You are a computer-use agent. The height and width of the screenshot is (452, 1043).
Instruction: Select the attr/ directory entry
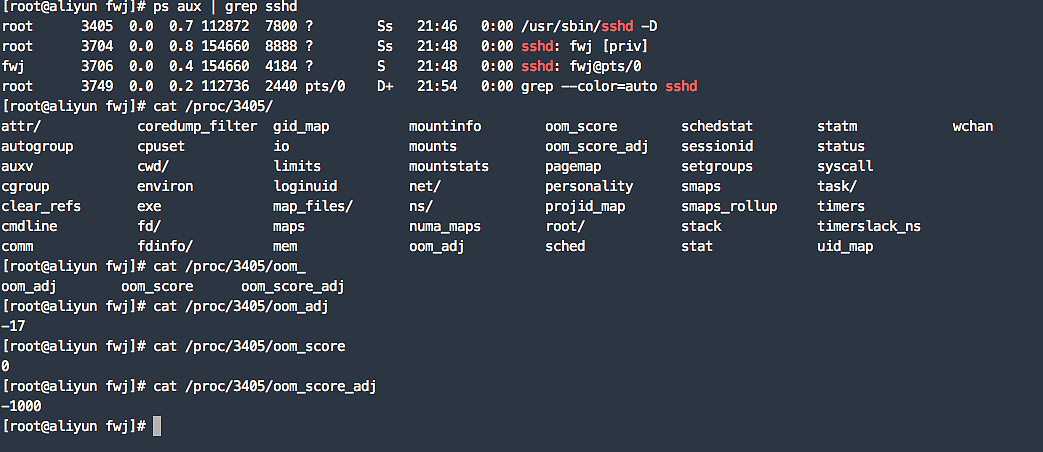(21, 126)
